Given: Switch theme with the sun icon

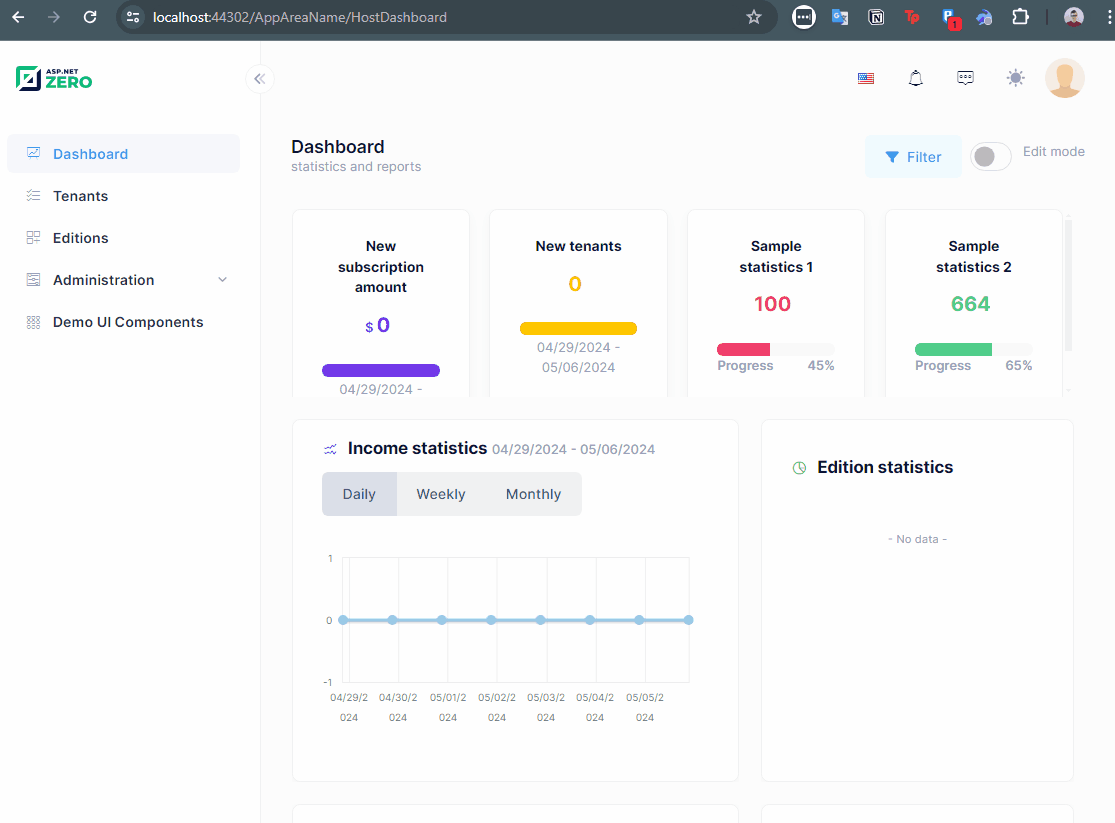Looking at the screenshot, I should coord(1015,78).
